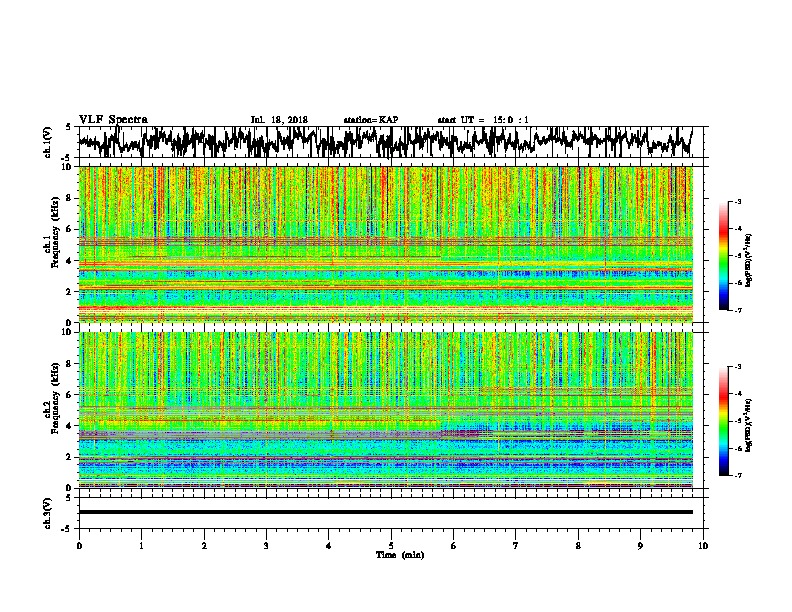Click inside the ch.2 frequency spectrogram panel
This screenshot has height=612, width=792.
386,410
